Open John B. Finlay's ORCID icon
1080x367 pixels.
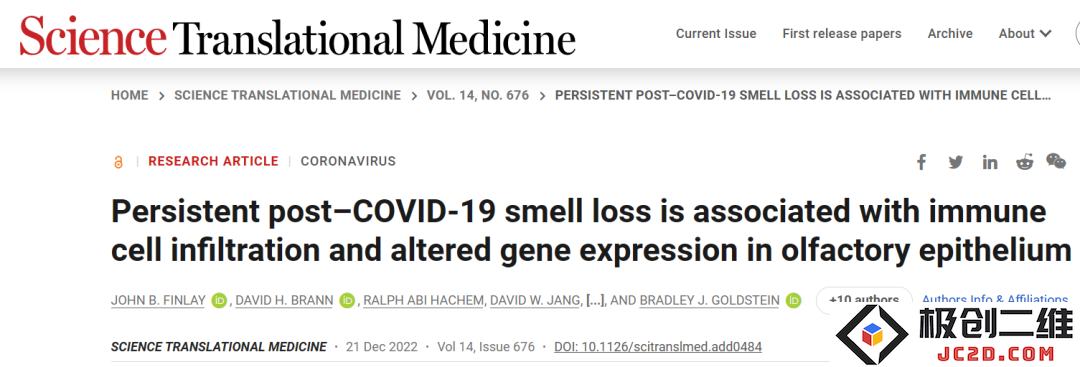tap(220, 300)
